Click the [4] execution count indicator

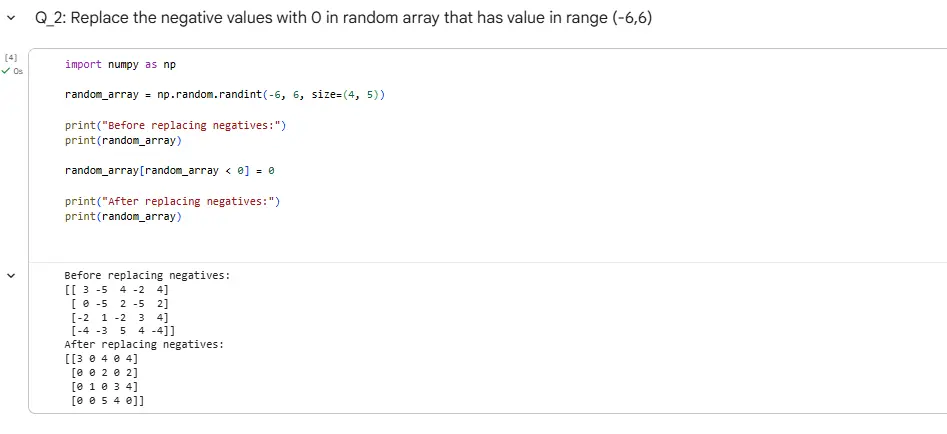pos(11,58)
